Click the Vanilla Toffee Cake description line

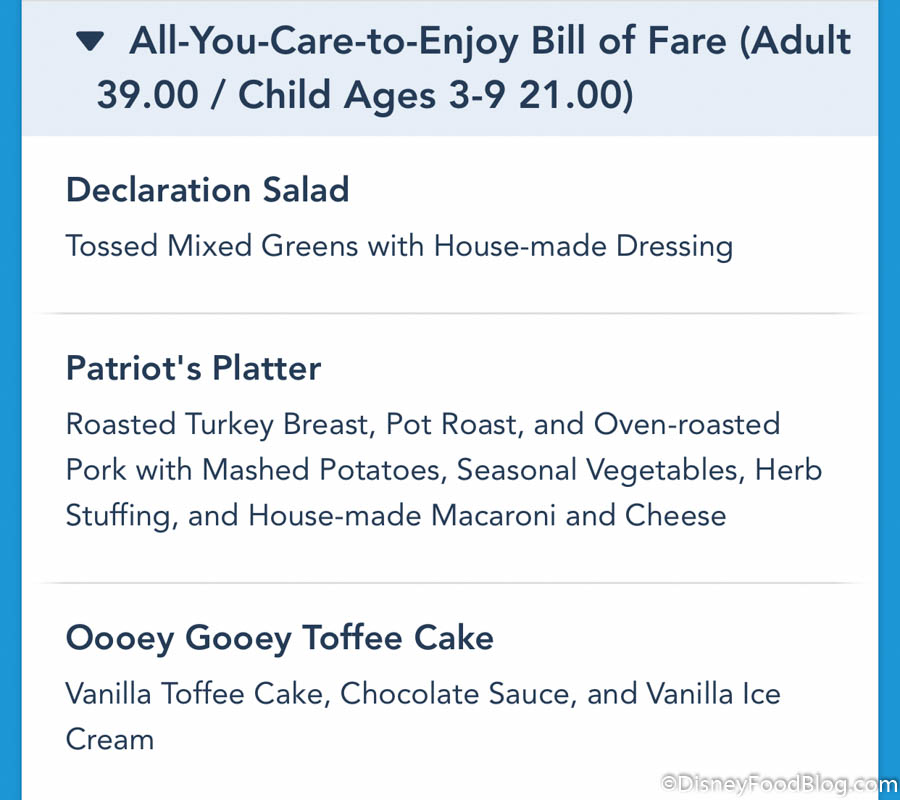(x=422, y=694)
